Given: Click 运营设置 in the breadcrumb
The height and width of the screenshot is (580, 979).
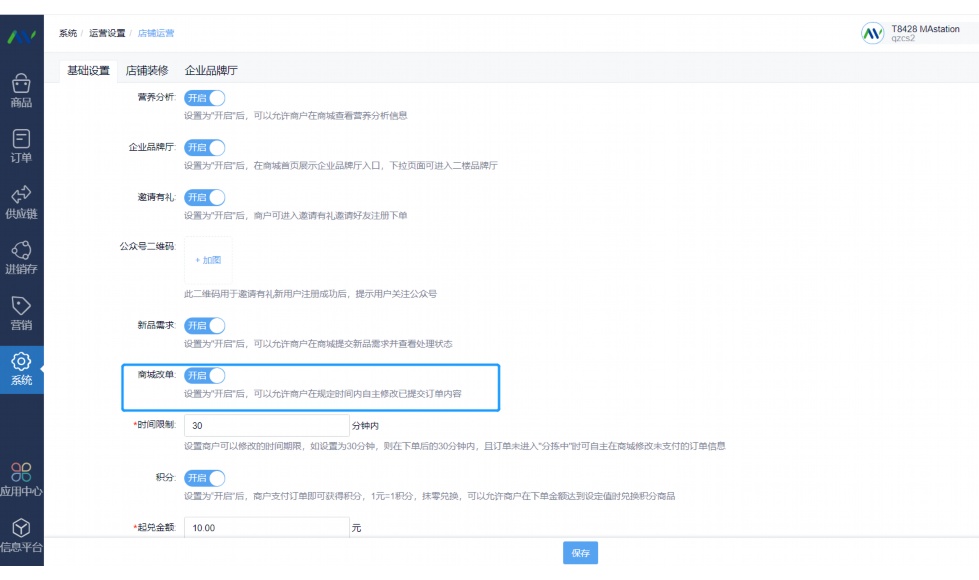Looking at the screenshot, I should pos(107,34).
